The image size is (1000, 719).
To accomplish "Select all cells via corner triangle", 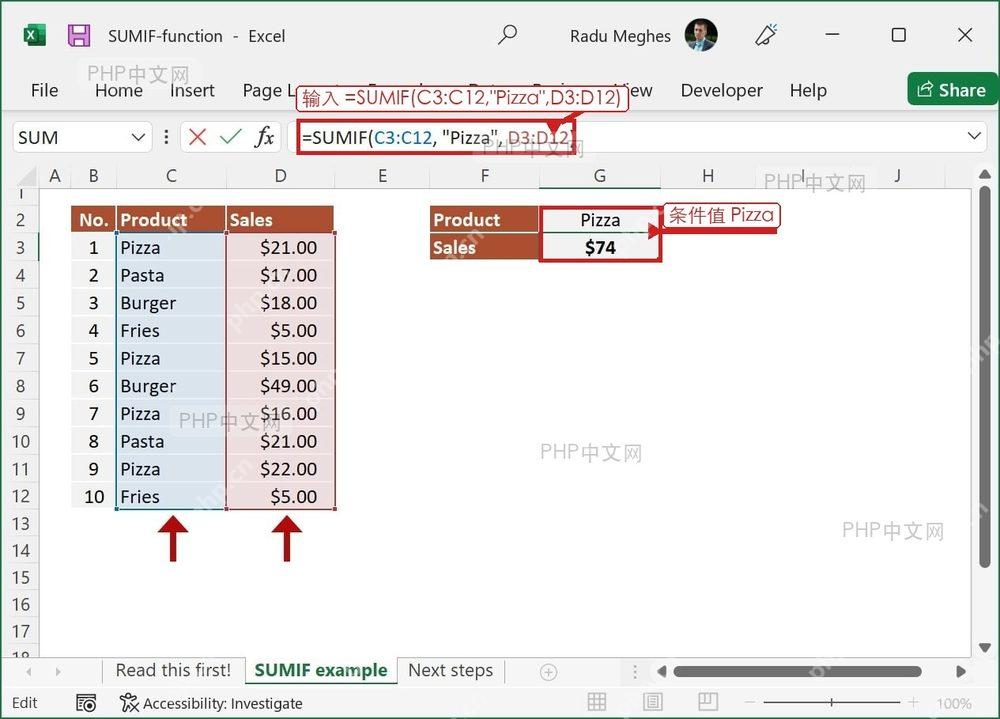I will point(27,176).
